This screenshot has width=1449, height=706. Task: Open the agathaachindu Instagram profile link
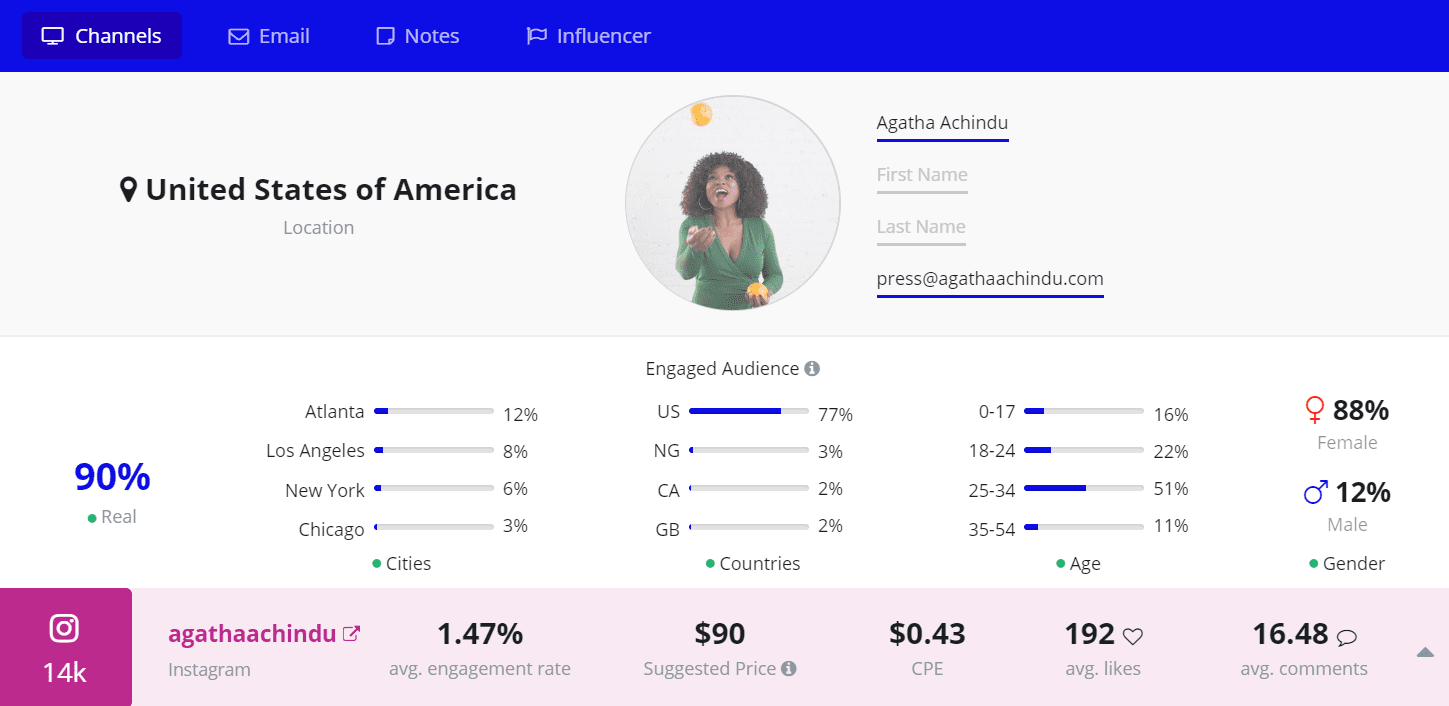[x=252, y=634]
